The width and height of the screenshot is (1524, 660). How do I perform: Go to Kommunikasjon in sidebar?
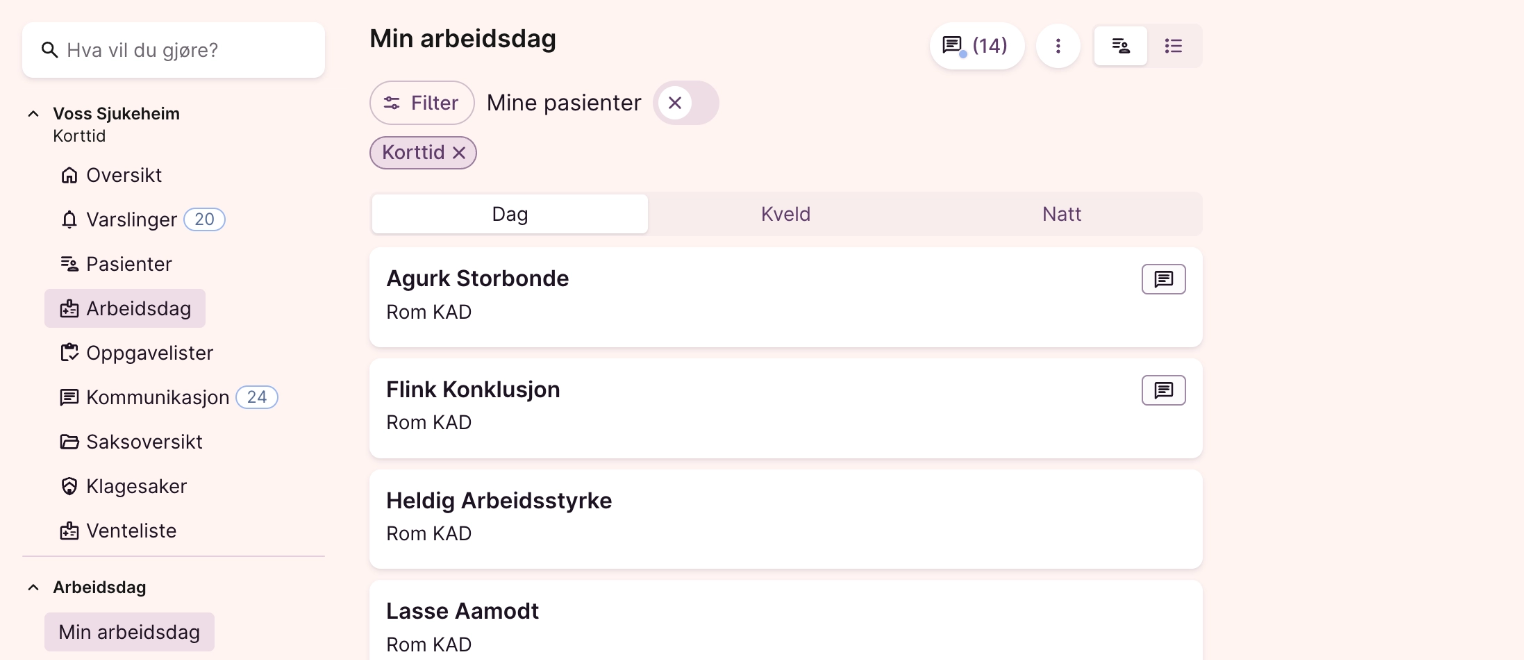pos(157,398)
